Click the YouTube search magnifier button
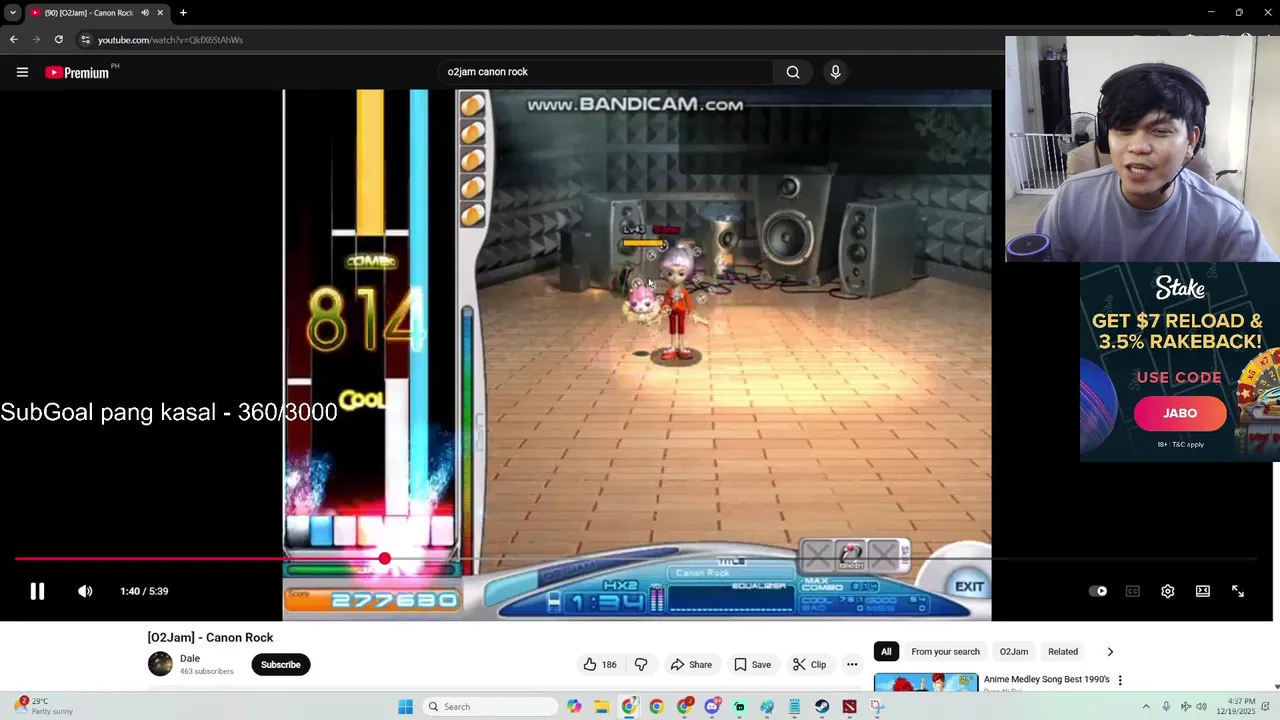Viewport: 1280px width, 720px height. click(793, 72)
